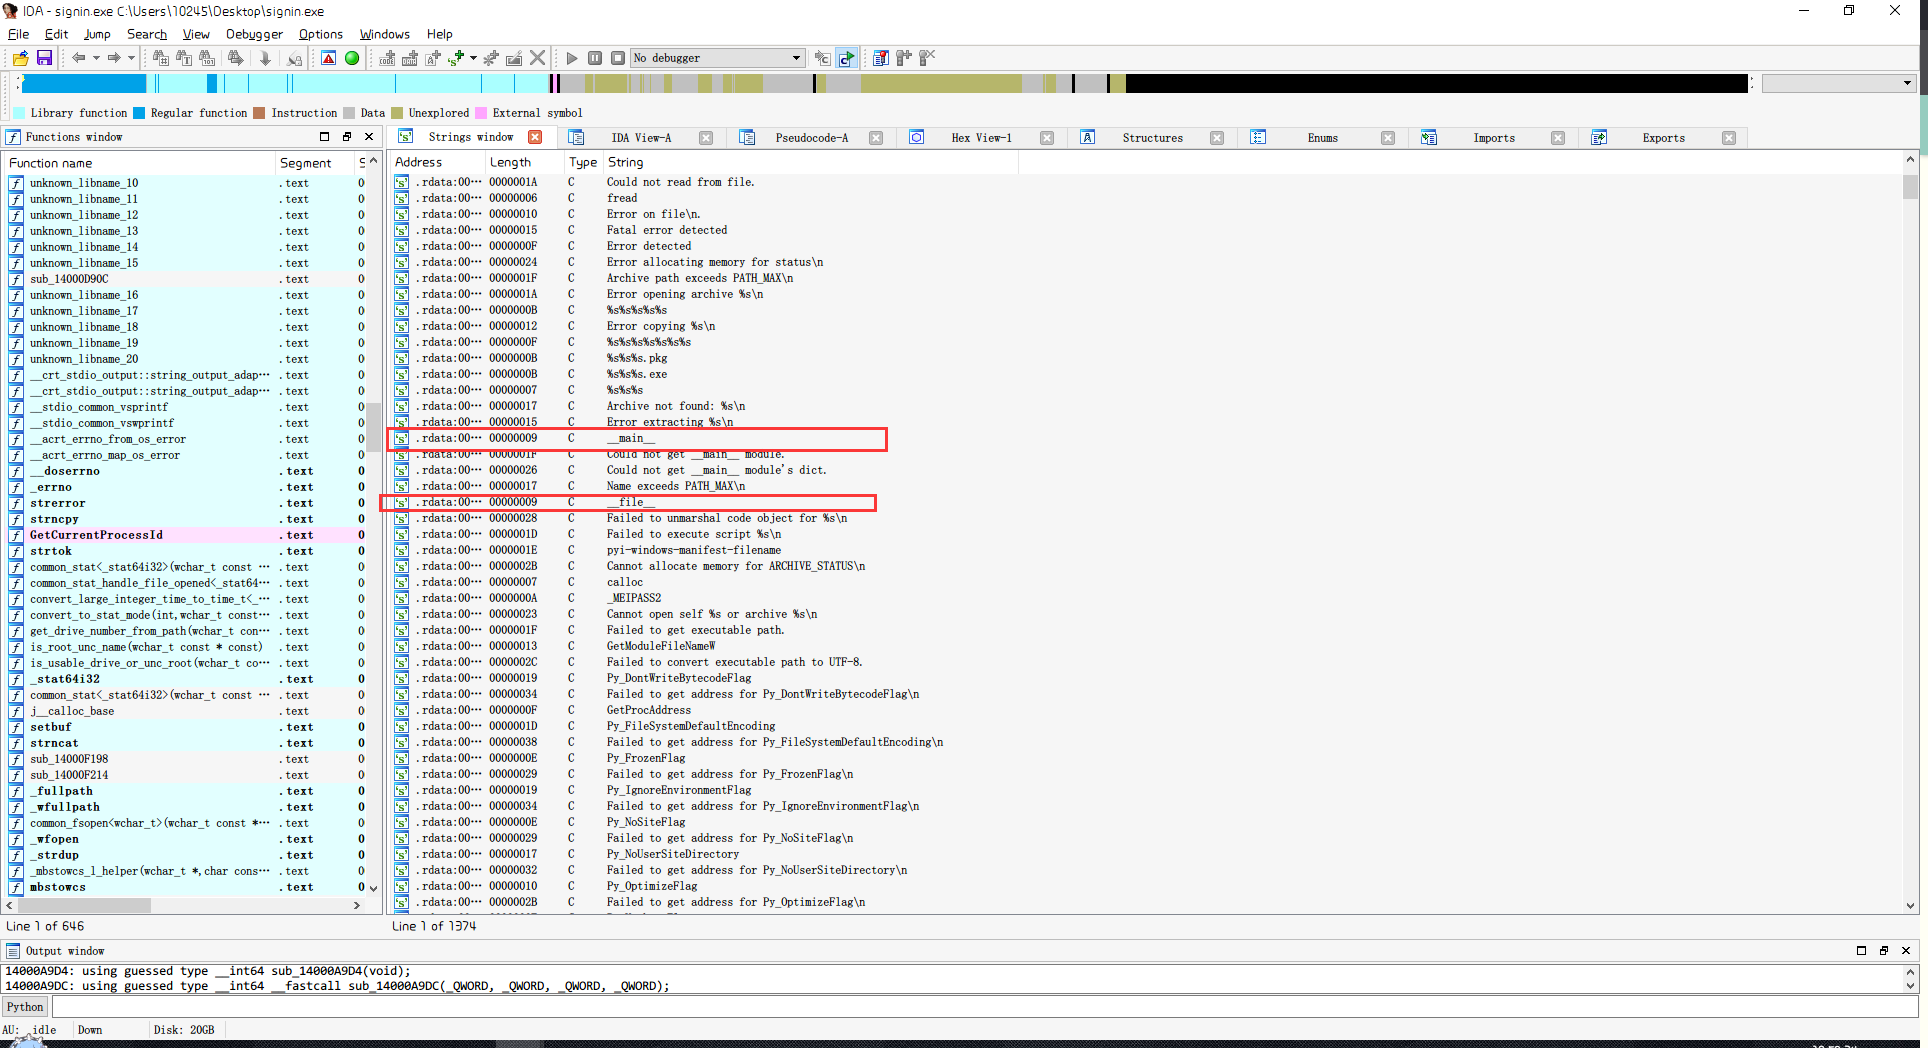
Task: Close the Strings window tab
Action: coord(535,137)
